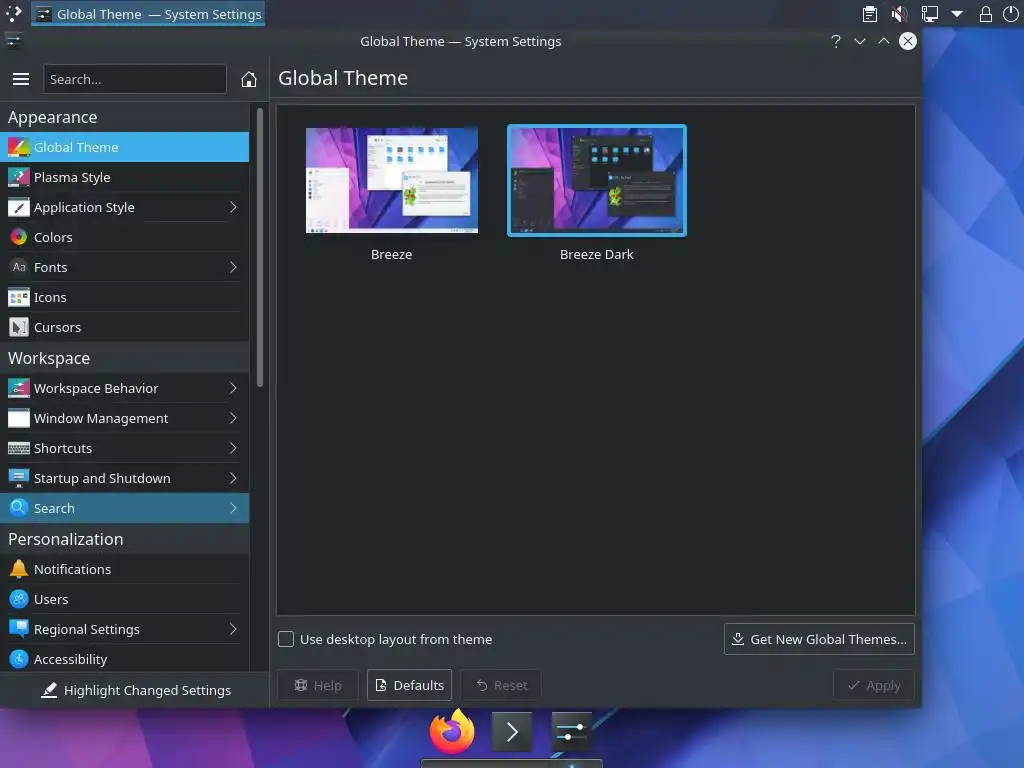The image size is (1024, 768).
Task: Click the Shortcuts keyboard icon
Action: pos(18,449)
